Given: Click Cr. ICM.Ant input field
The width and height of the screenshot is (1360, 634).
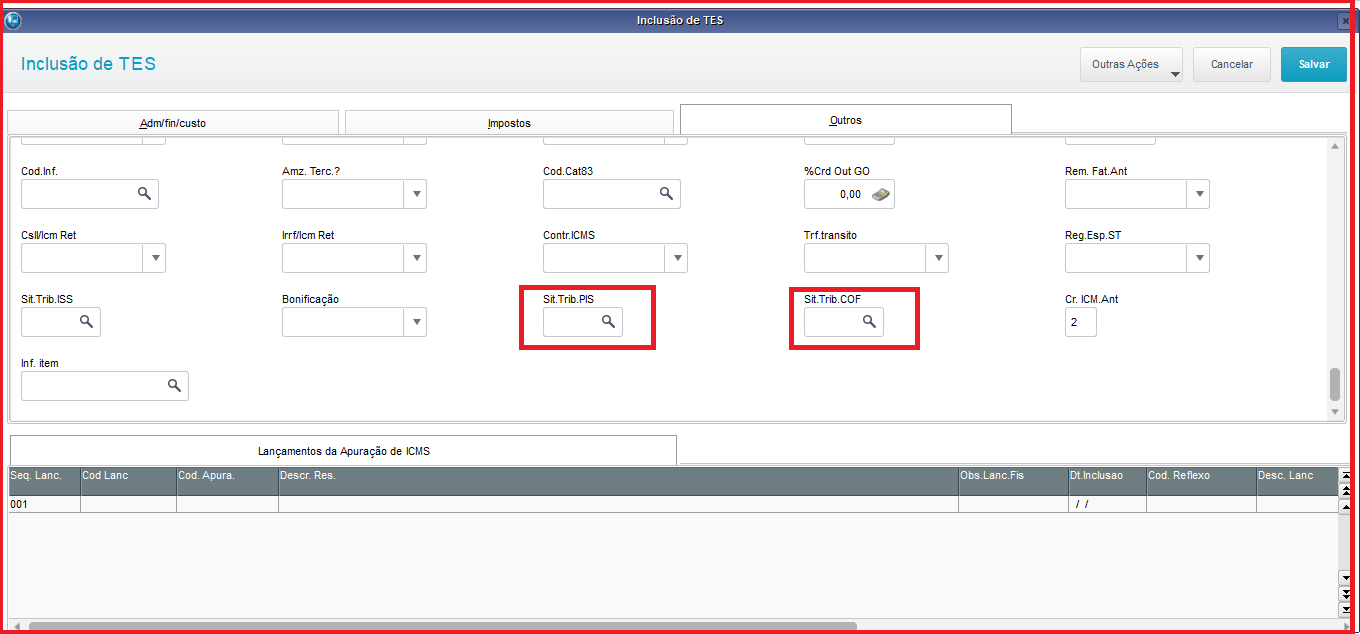Looking at the screenshot, I should [1081, 322].
